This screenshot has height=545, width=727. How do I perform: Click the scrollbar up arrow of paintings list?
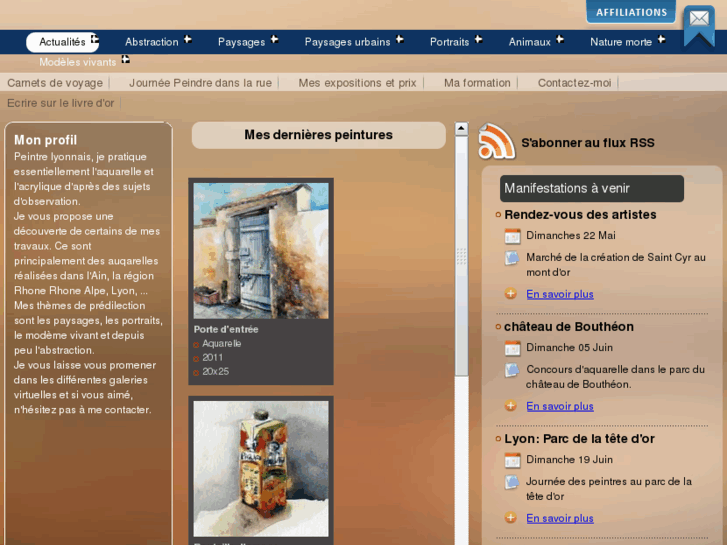461,128
